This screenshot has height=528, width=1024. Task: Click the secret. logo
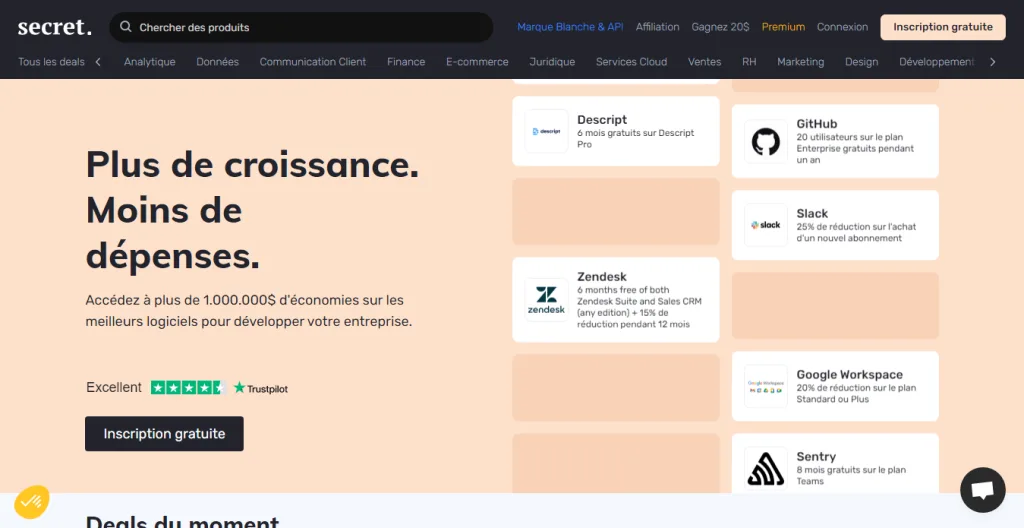55,27
